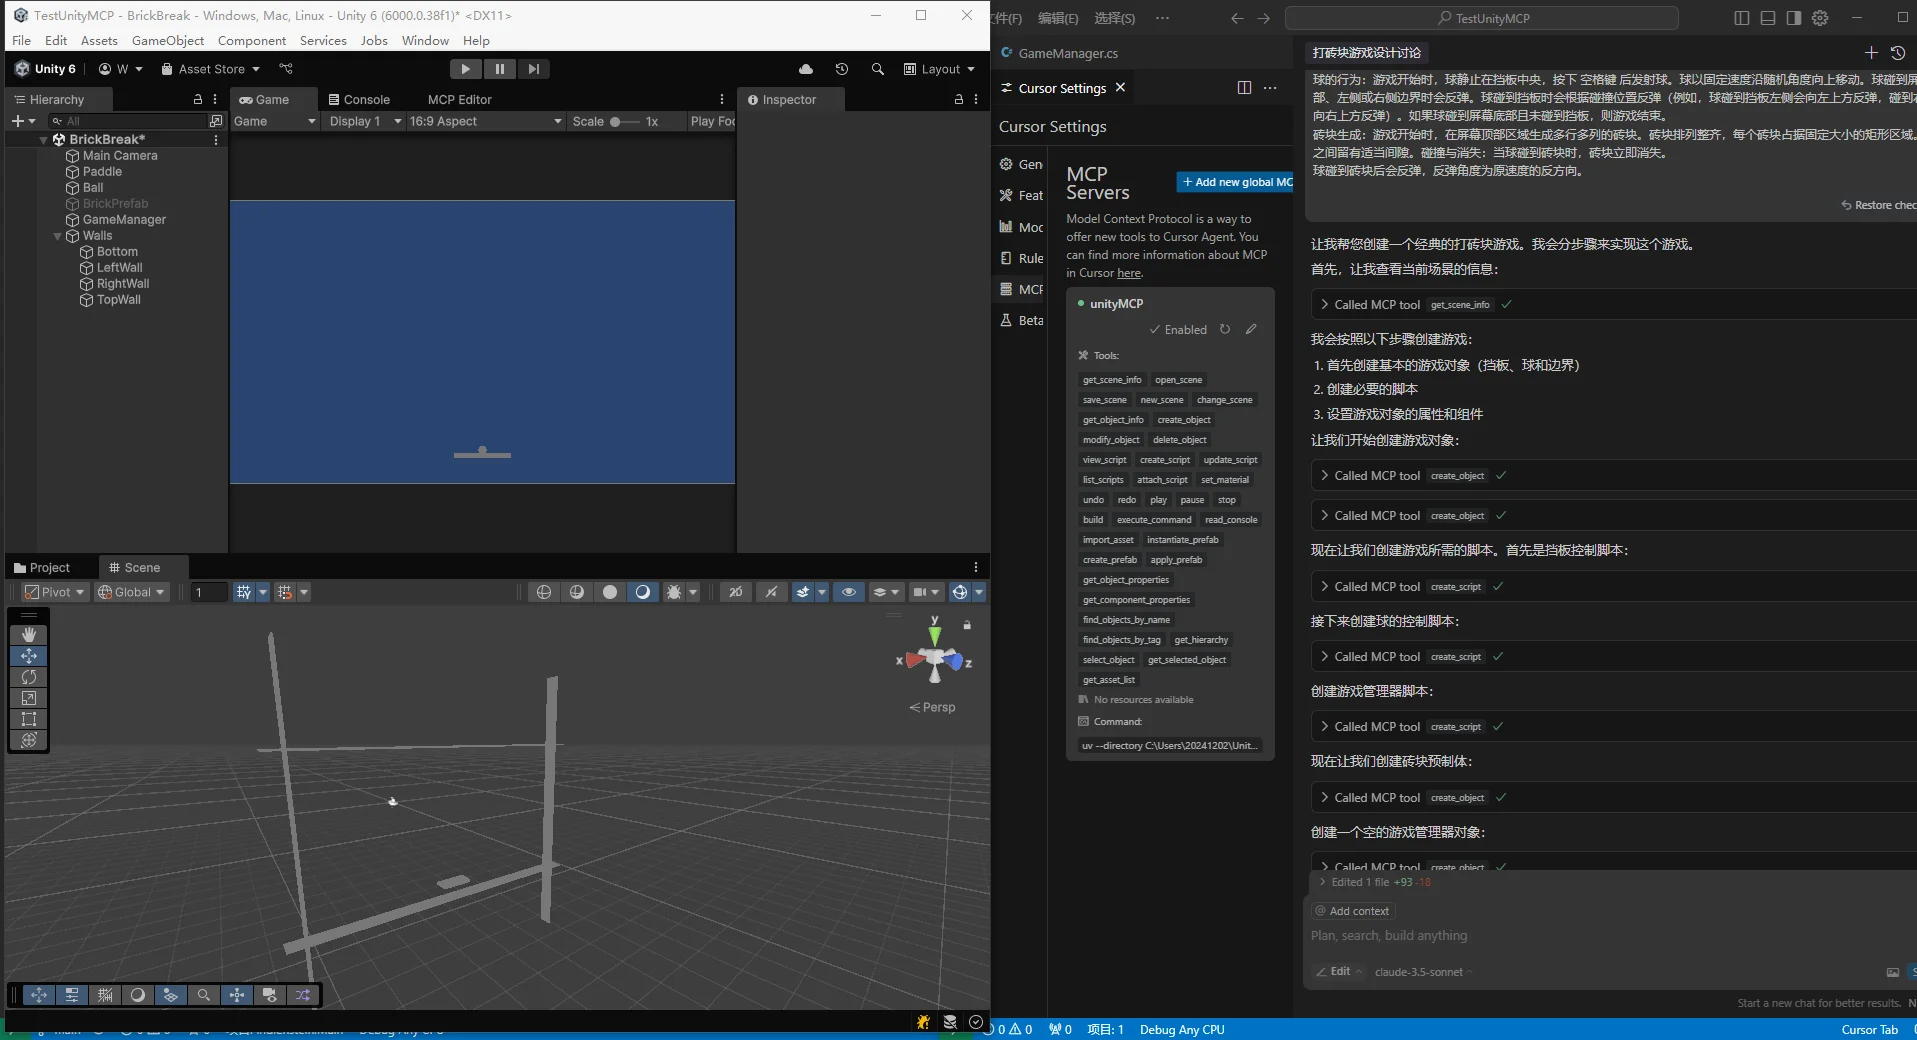This screenshot has height=1040, width=1917.
Task: Follow the 'here' link in MCP description
Action: click(1129, 273)
